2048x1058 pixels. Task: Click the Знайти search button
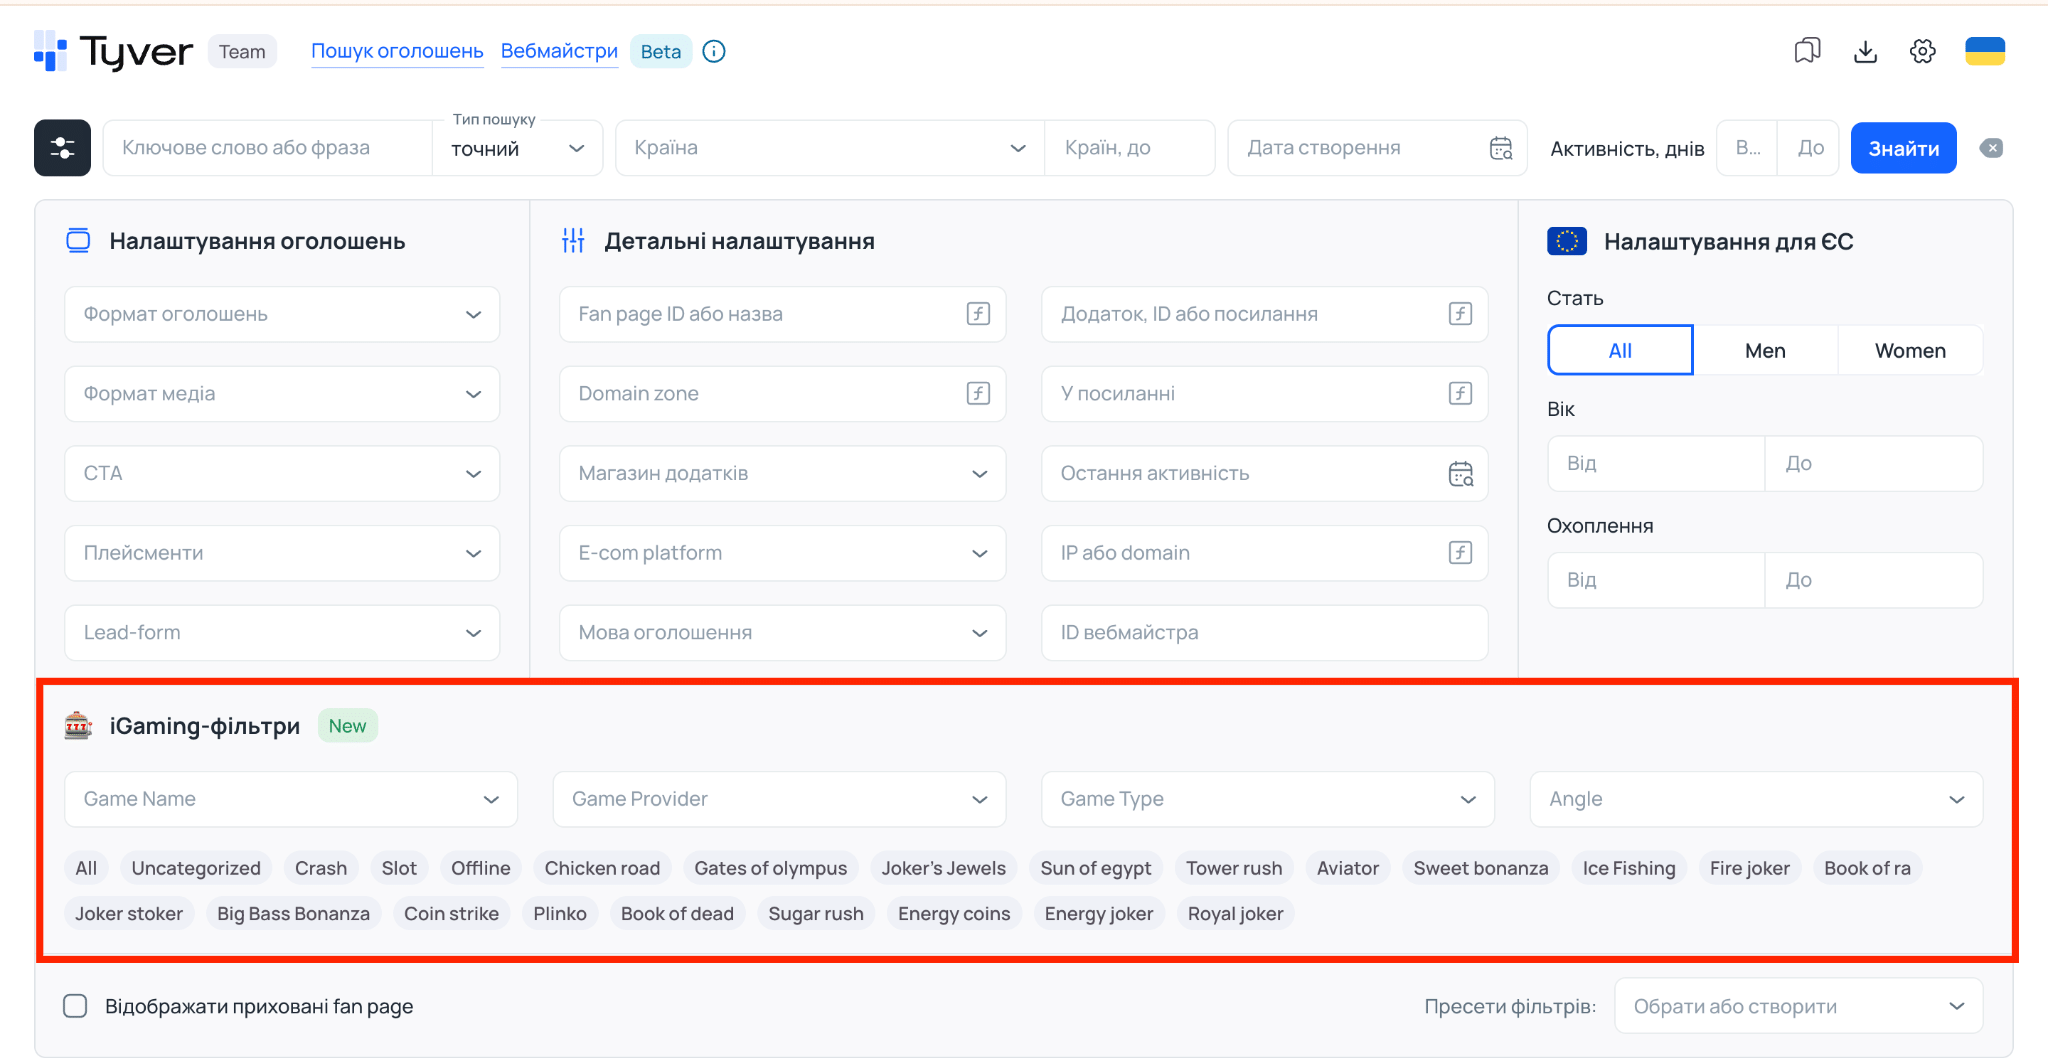[x=1903, y=148]
